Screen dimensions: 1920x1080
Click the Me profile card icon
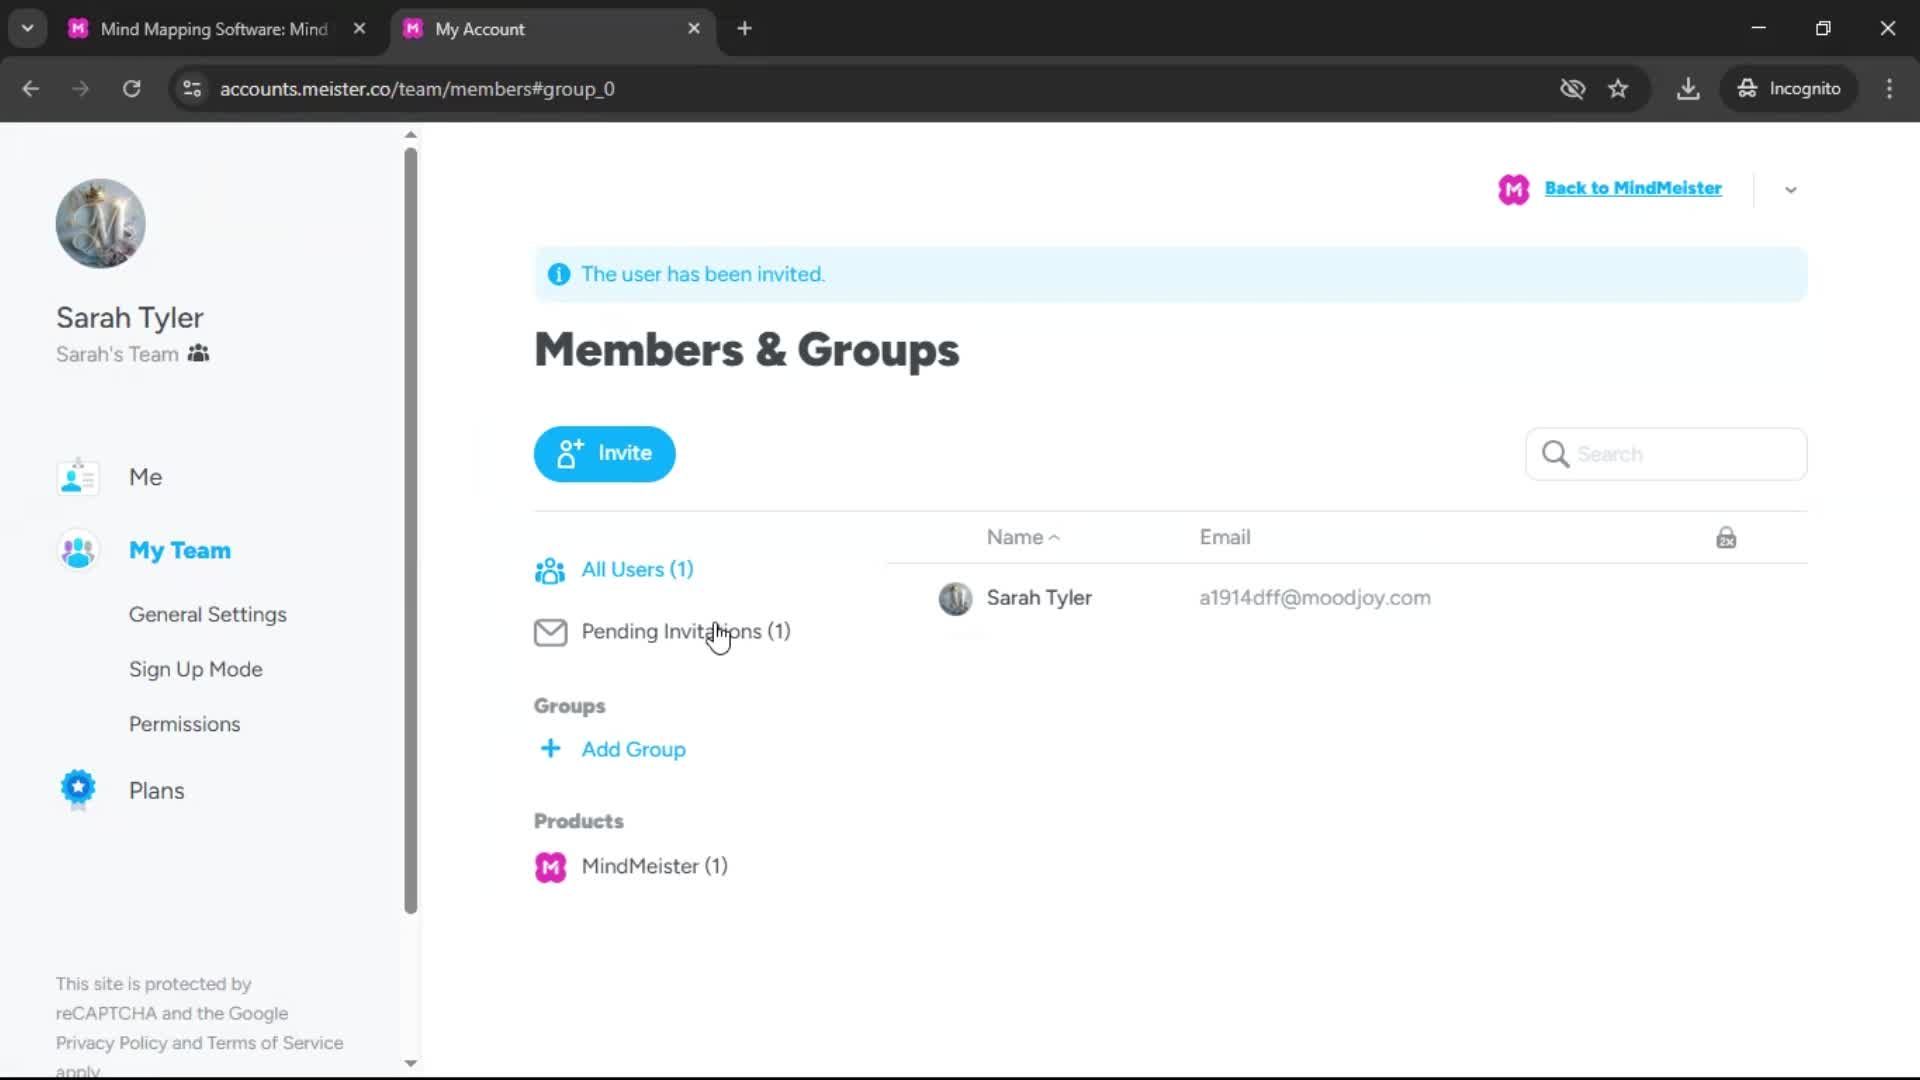pyautogui.click(x=78, y=477)
